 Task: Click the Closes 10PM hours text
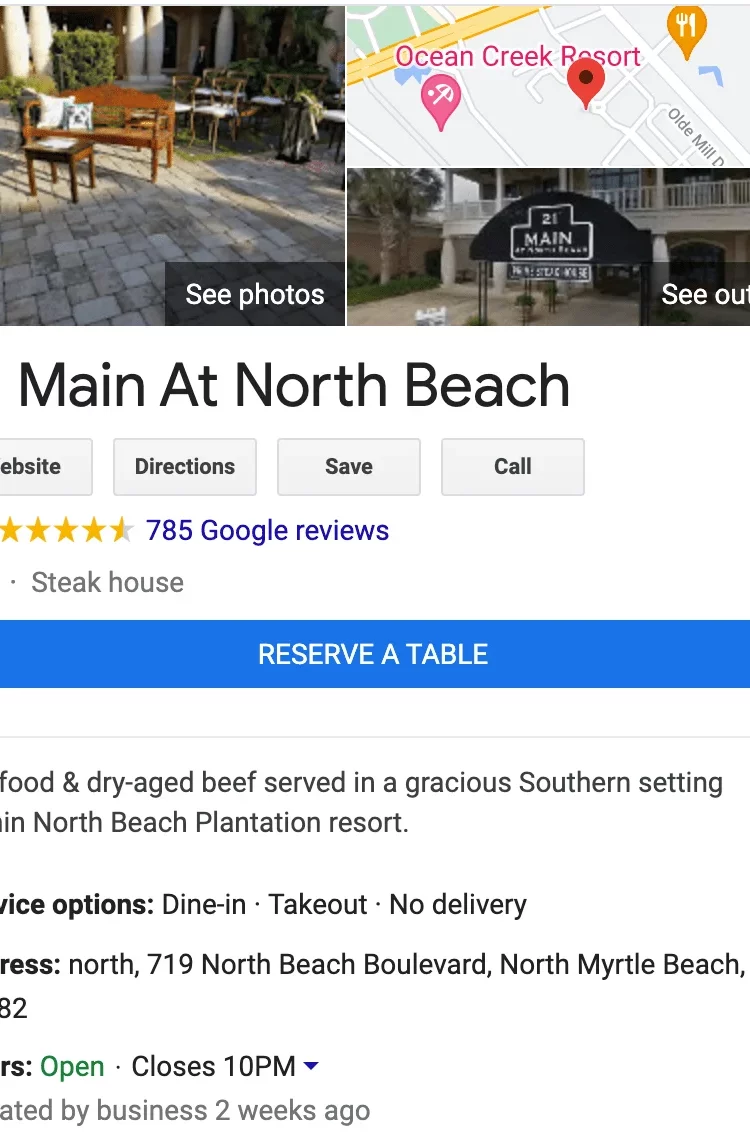pos(213,1066)
